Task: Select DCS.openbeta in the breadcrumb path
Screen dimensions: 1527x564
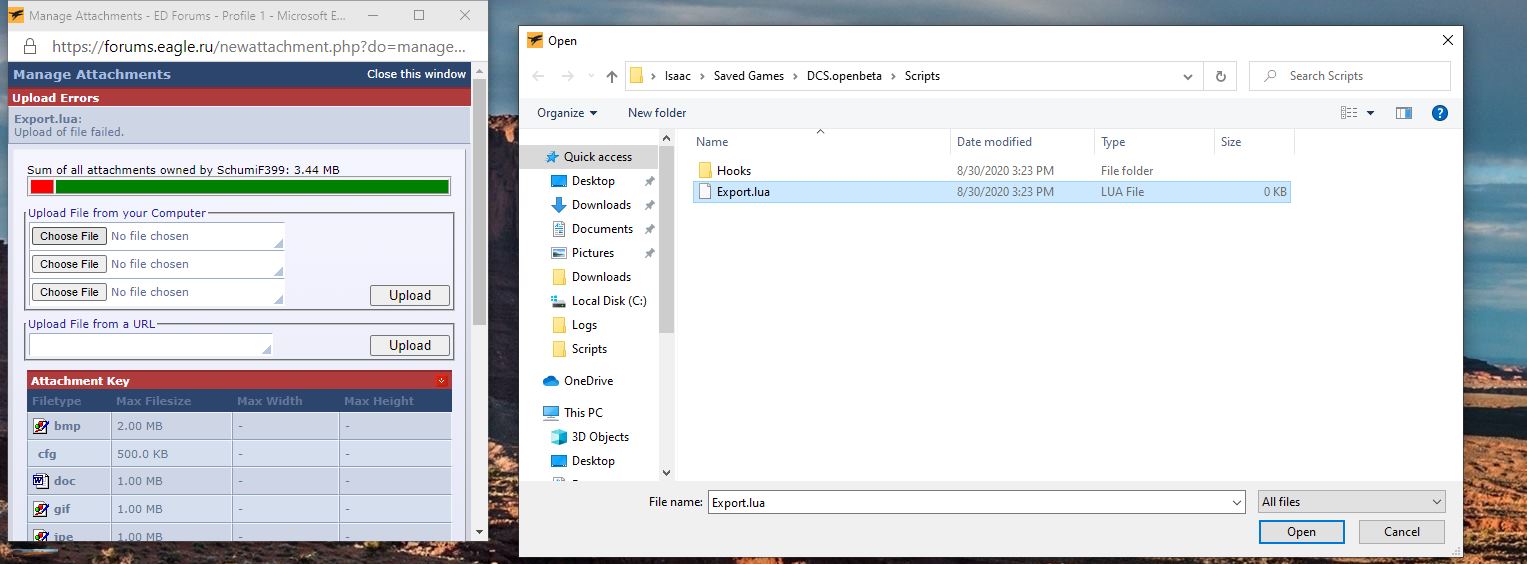Action: 844,76
